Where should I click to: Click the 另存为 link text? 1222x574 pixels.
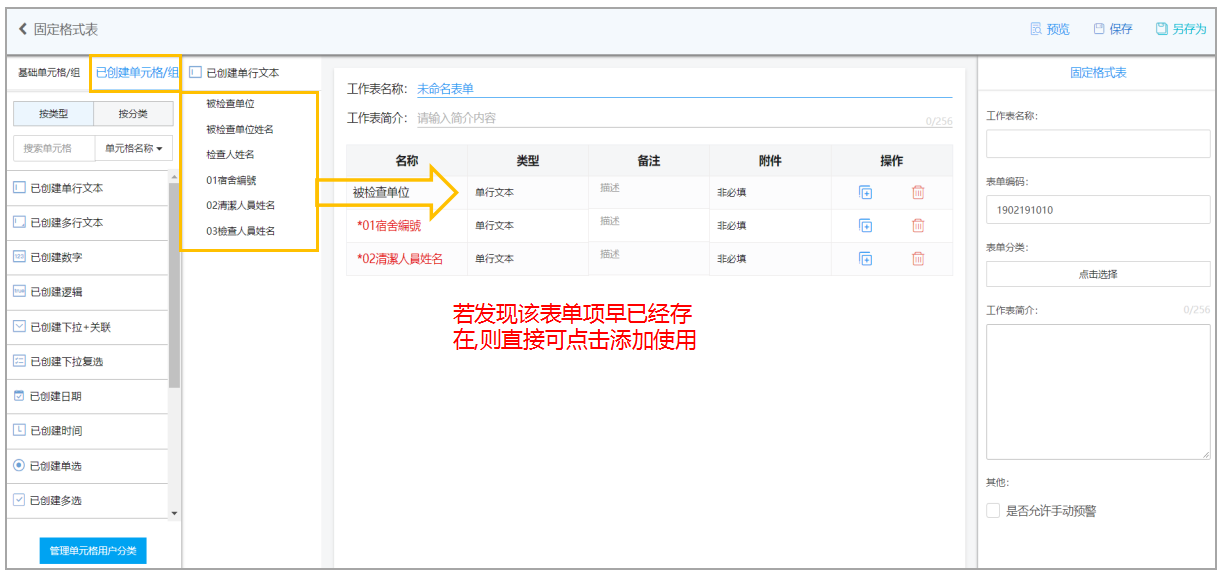click(1190, 29)
